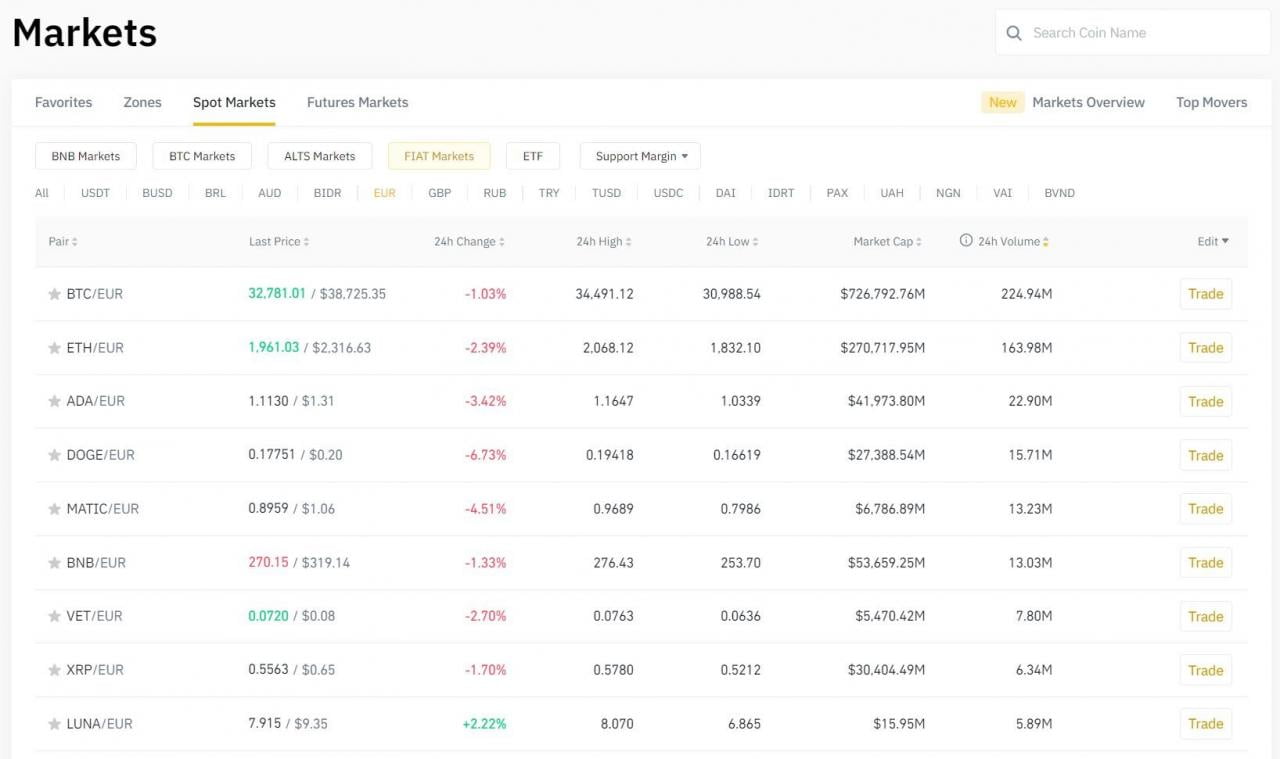Screen dimensions: 1280x759
Task: Open the Support Margin dropdown
Action: click(x=640, y=156)
